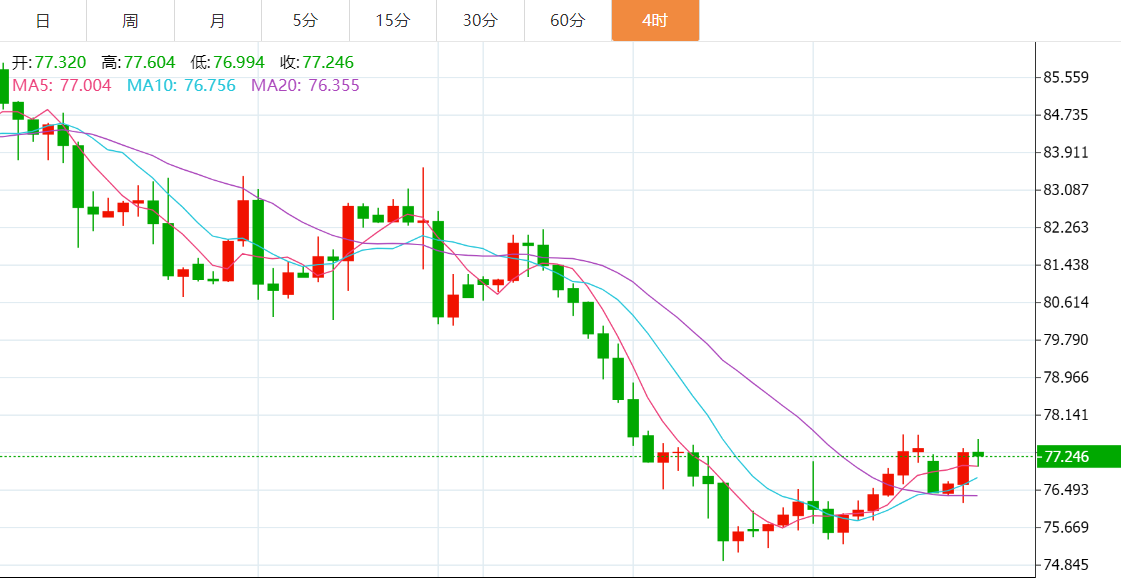Click the 83.911 price axis label
This screenshot has height=578, width=1121.
(x=1066, y=152)
